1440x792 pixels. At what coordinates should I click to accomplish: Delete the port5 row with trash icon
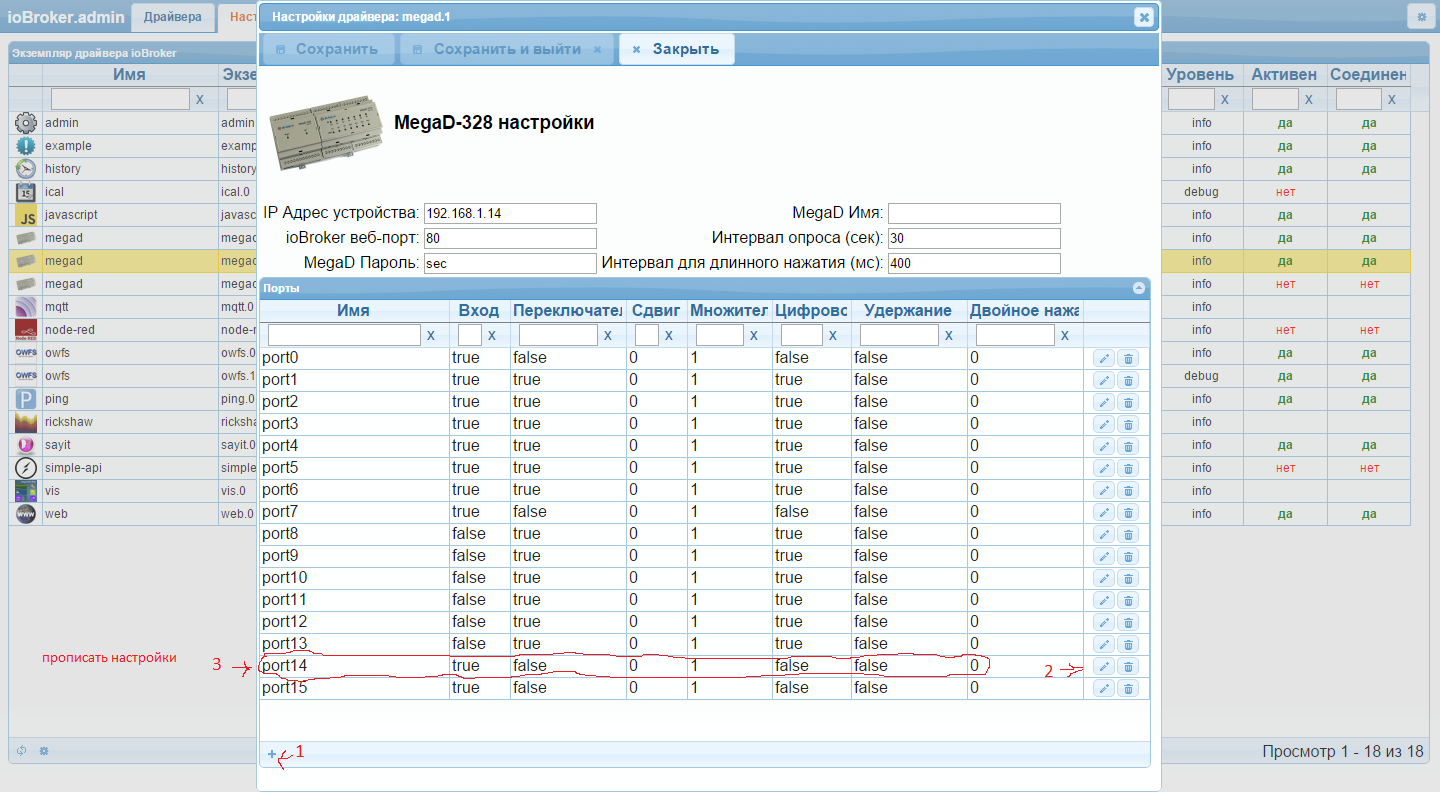1128,468
